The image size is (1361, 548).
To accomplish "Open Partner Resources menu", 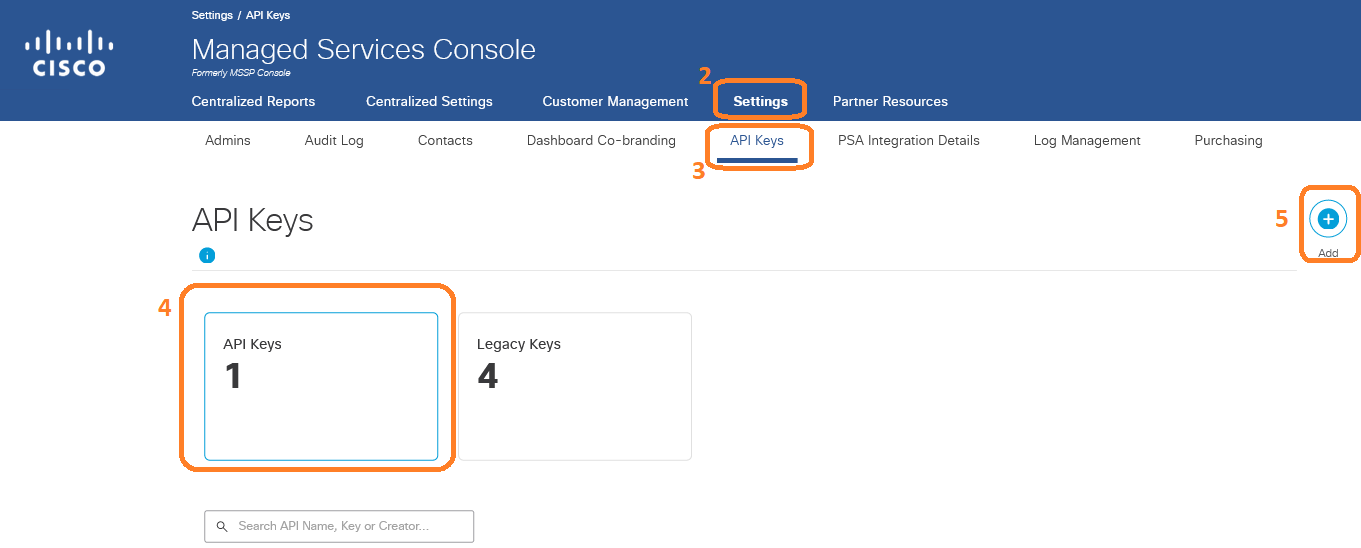I will tap(890, 101).
